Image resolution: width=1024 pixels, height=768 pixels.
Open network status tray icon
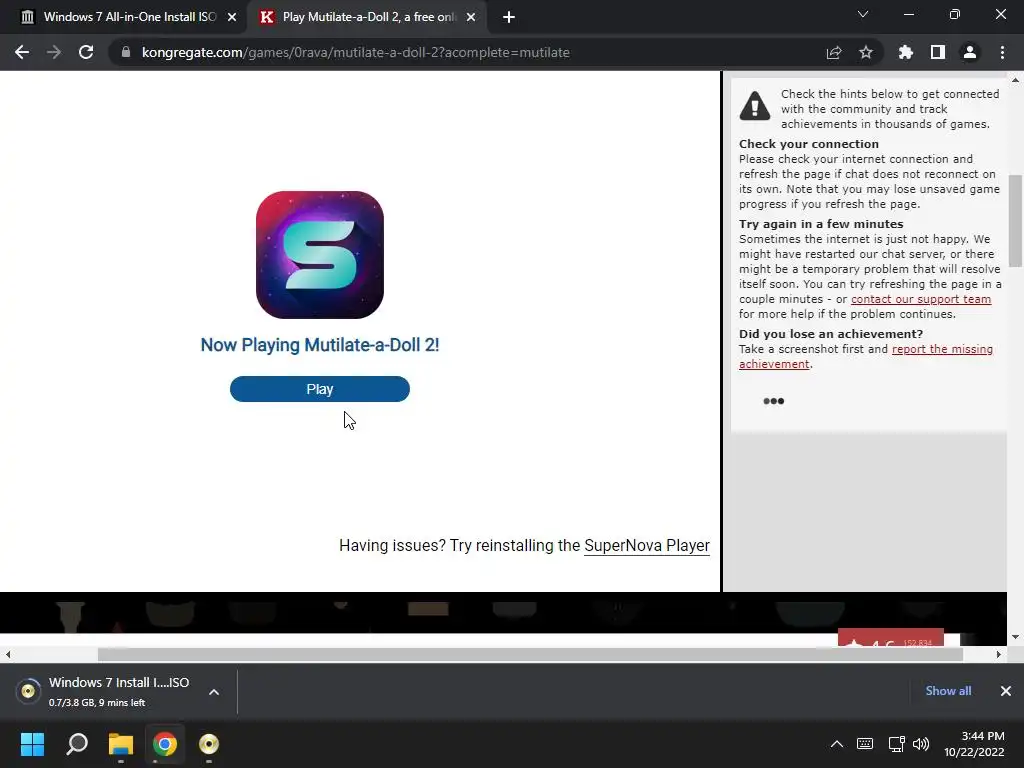[x=896, y=744]
